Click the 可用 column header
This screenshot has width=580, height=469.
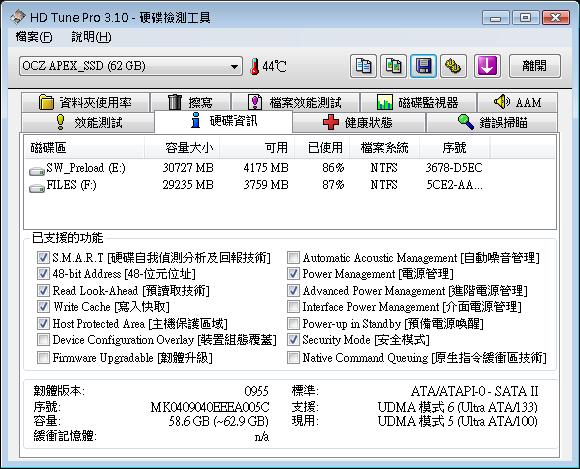pyautogui.click(x=257, y=148)
